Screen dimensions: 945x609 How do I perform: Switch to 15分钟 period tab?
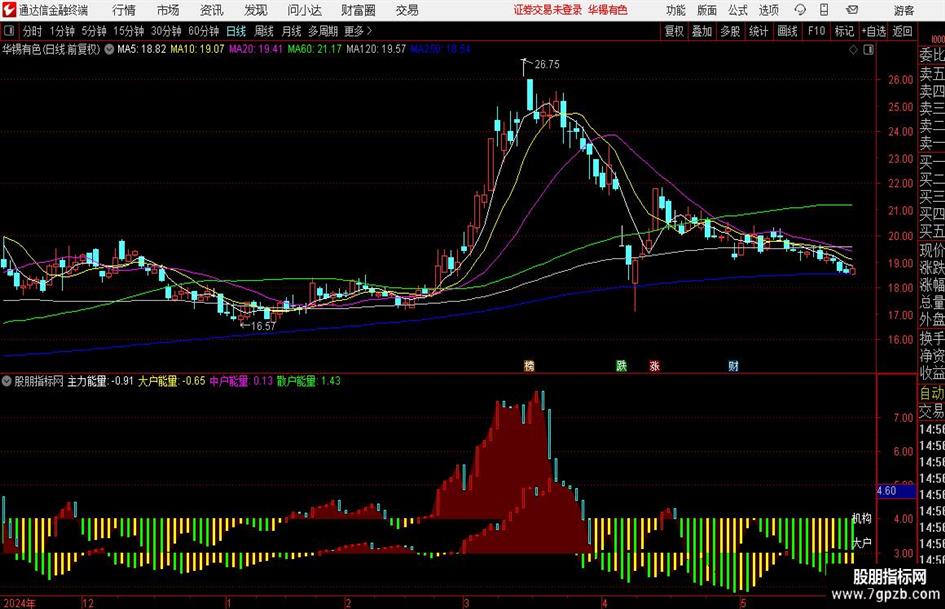(128, 31)
